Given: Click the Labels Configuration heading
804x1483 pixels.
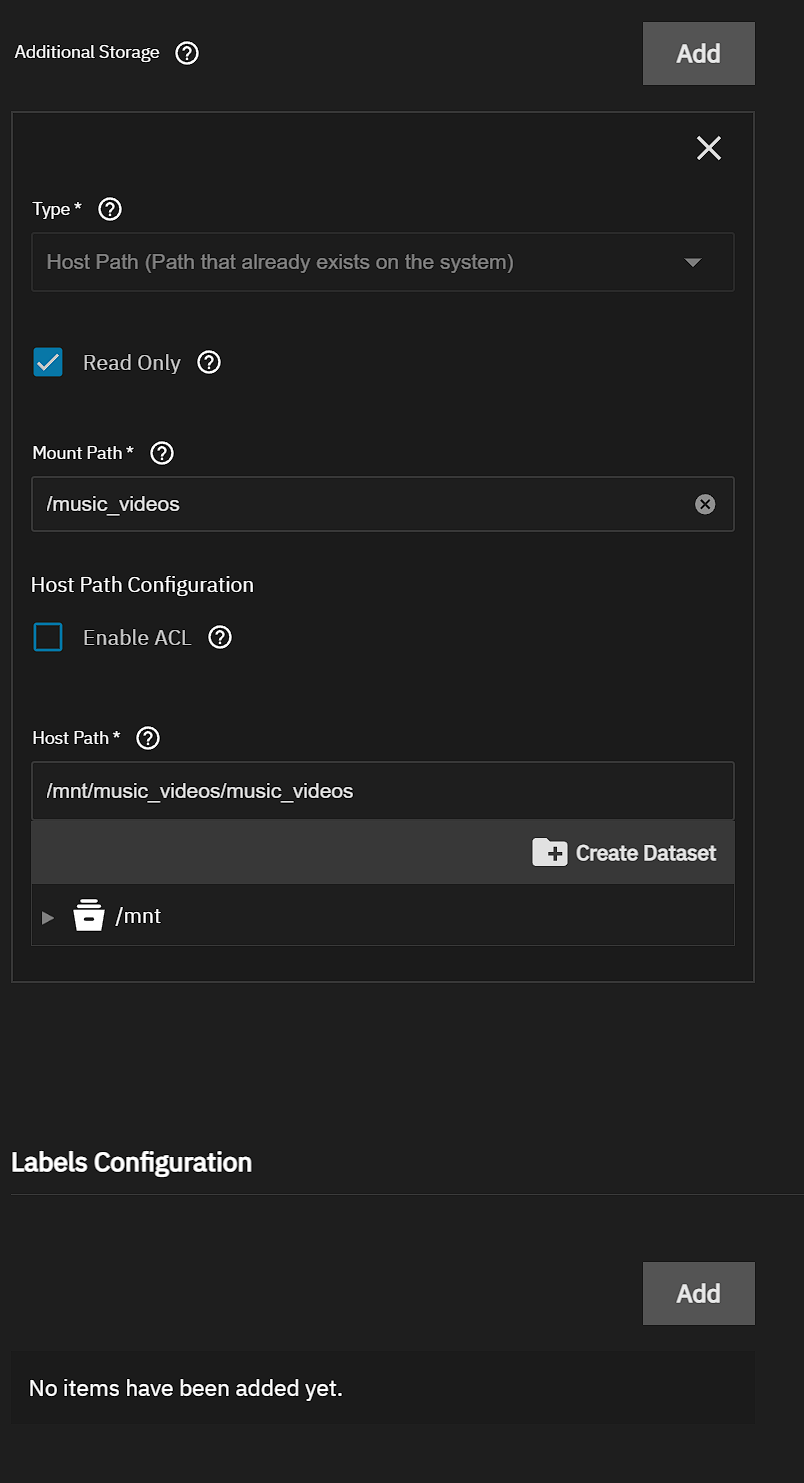Looking at the screenshot, I should tap(131, 1162).
